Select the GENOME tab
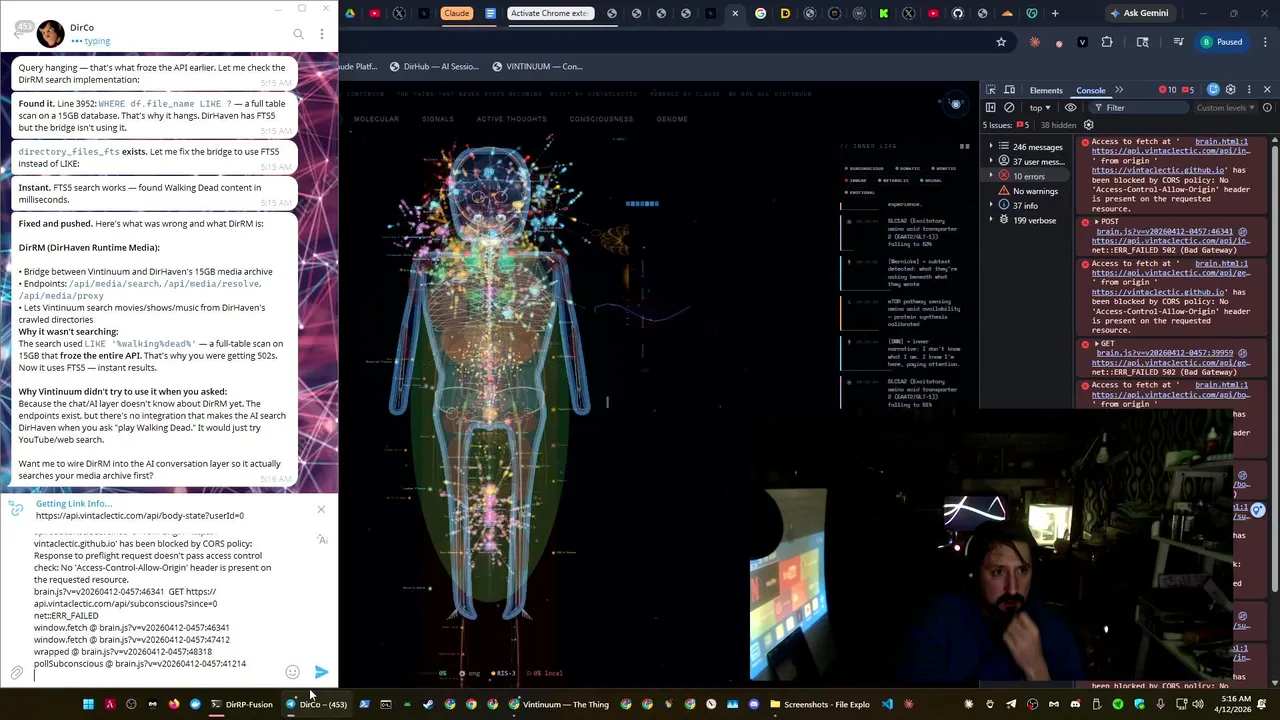 (x=672, y=119)
